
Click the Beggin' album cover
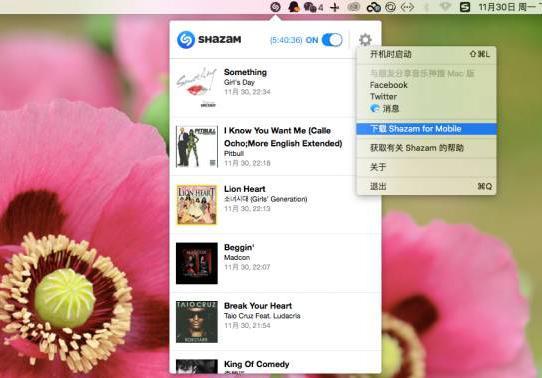coord(197,263)
